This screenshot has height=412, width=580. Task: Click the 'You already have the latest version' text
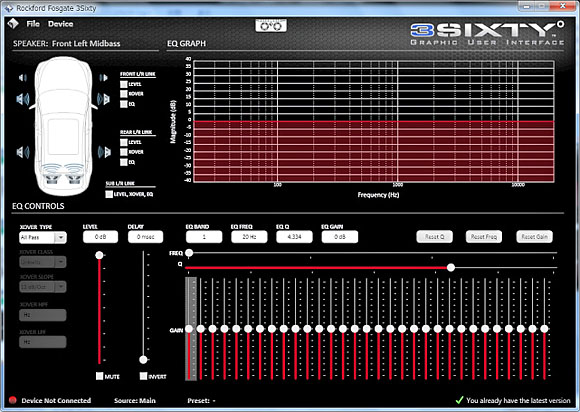coord(518,401)
